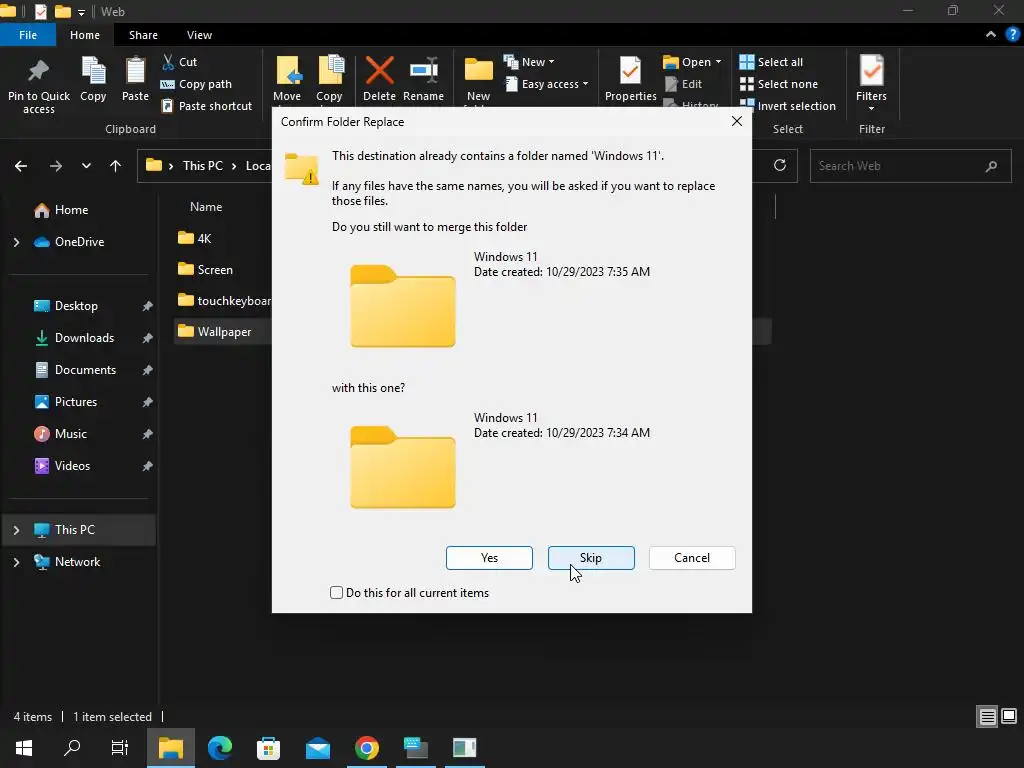This screenshot has width=1024, height=768.
Task: Open the File Explorer help icon
Action: tap(1012, 35)
